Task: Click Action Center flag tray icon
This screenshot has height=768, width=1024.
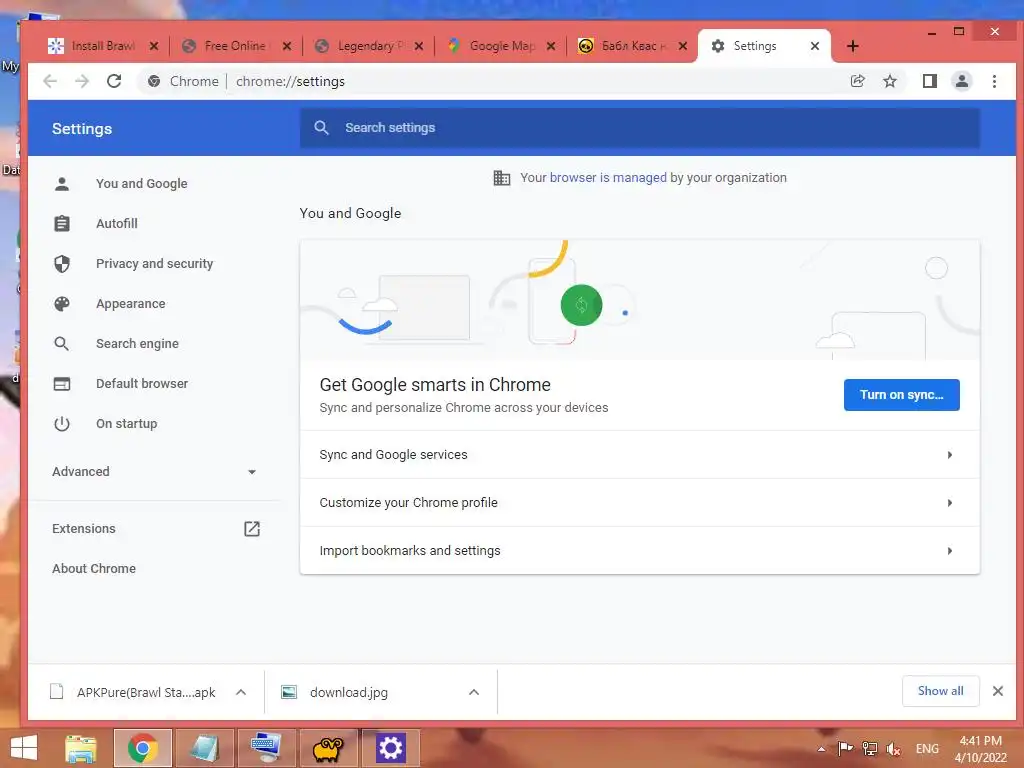Action: [845, 748]
